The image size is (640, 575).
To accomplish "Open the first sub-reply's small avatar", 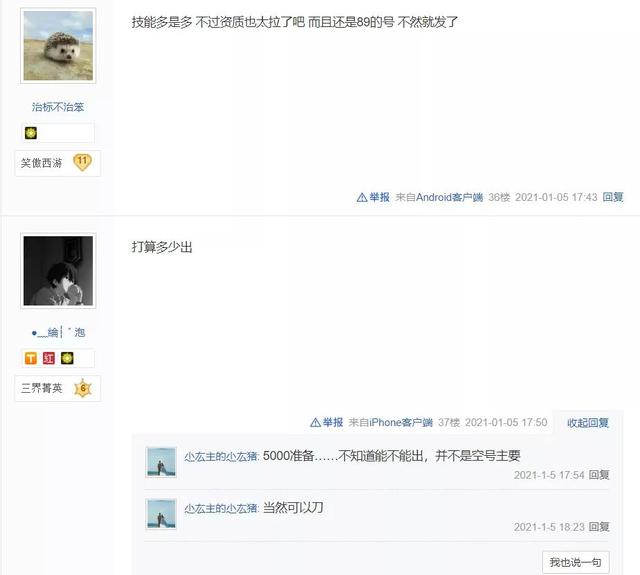I will (x=161, y=462).
